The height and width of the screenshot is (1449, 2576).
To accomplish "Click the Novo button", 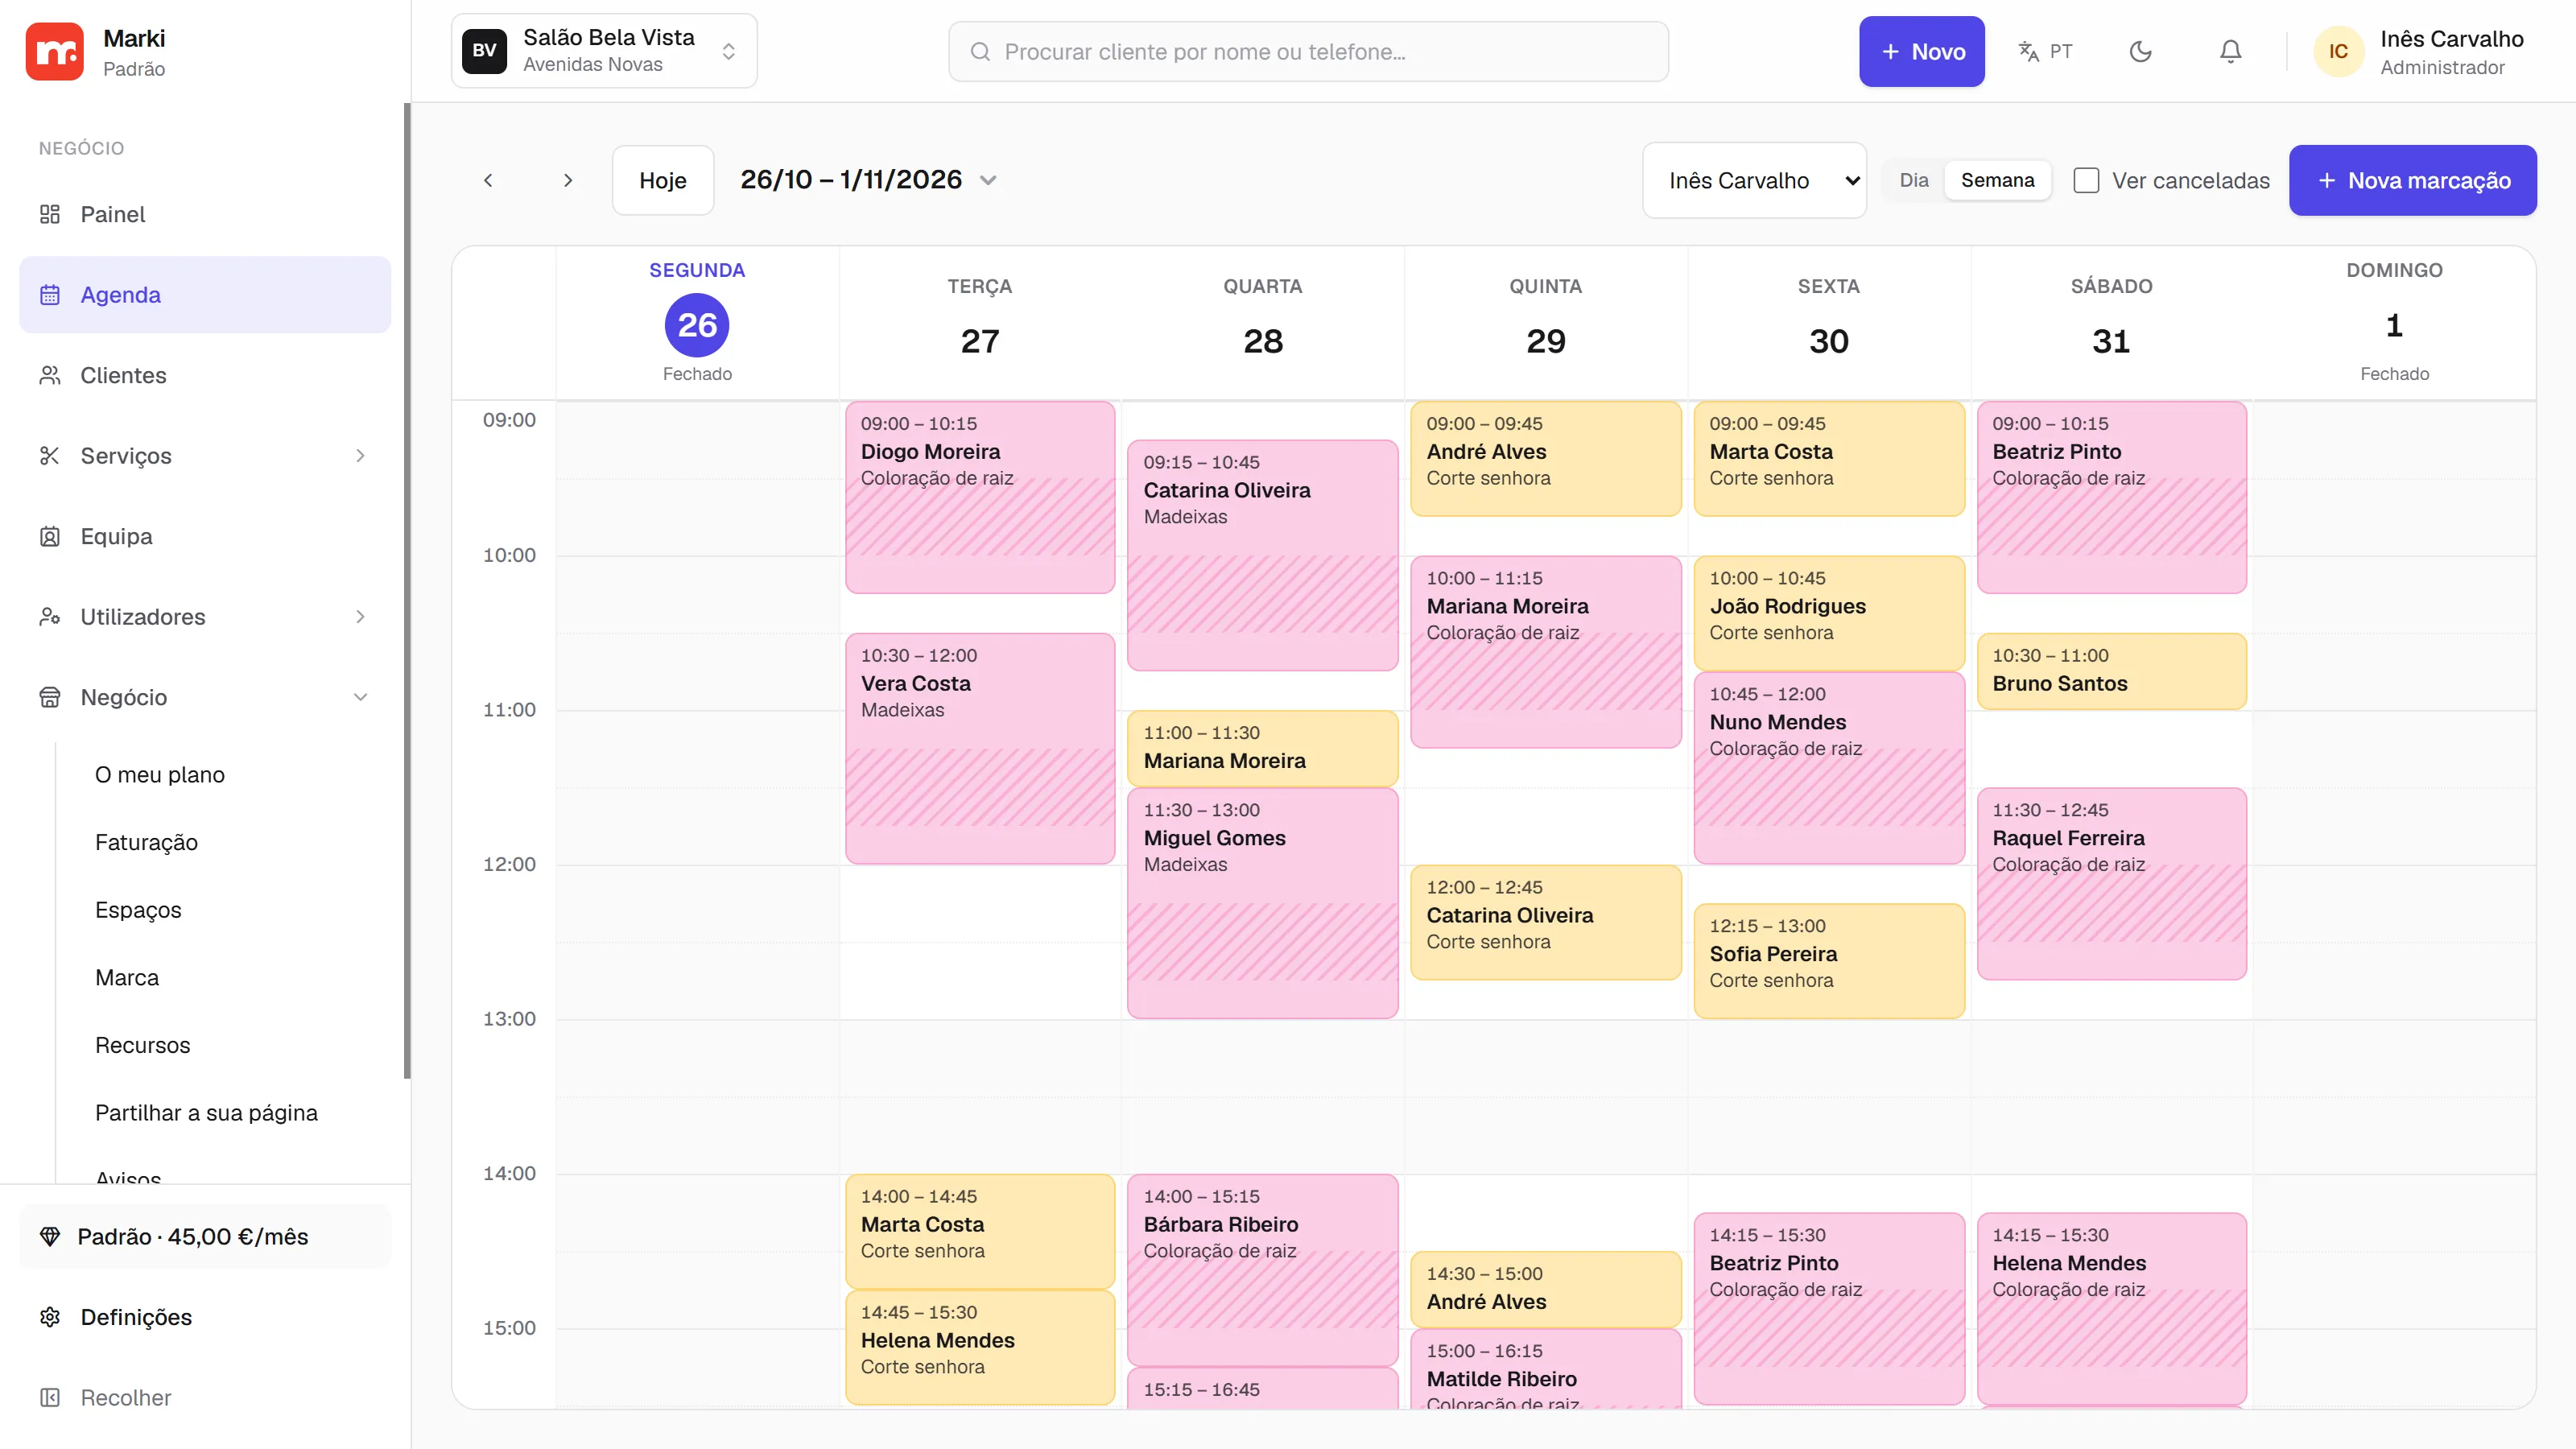I will 1921,51.
